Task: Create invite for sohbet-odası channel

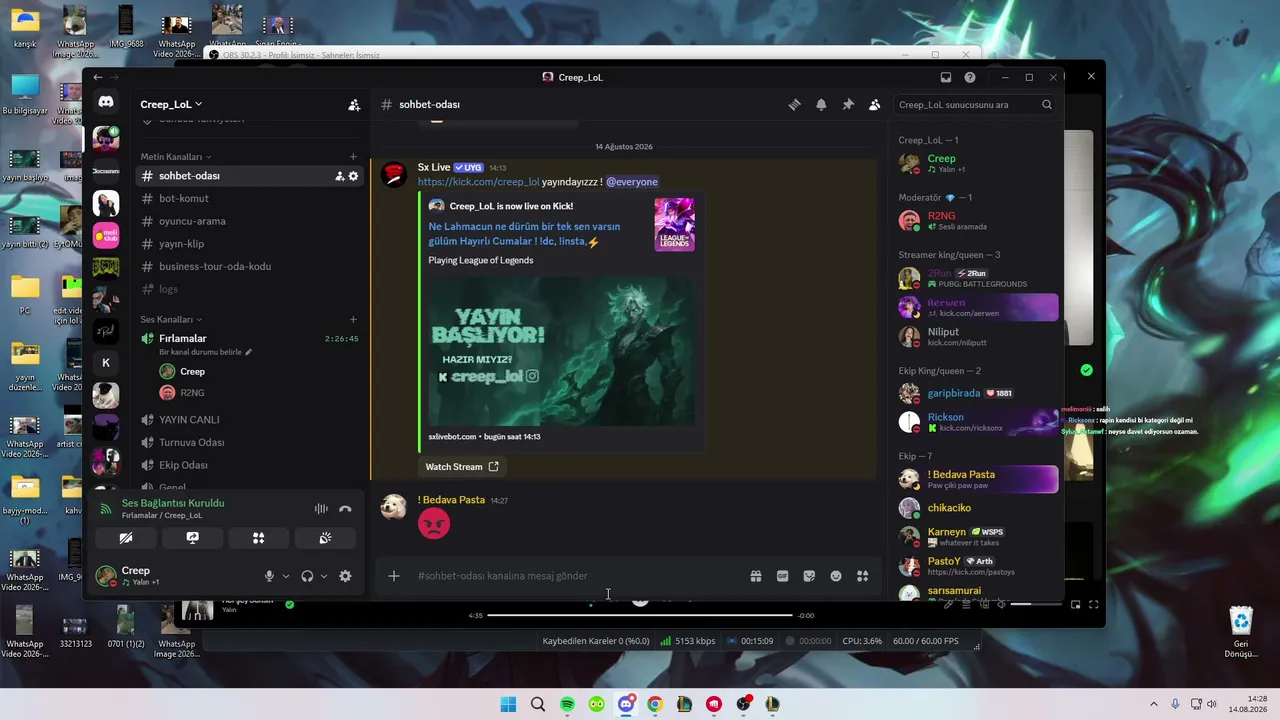Action: coord(339,176)
